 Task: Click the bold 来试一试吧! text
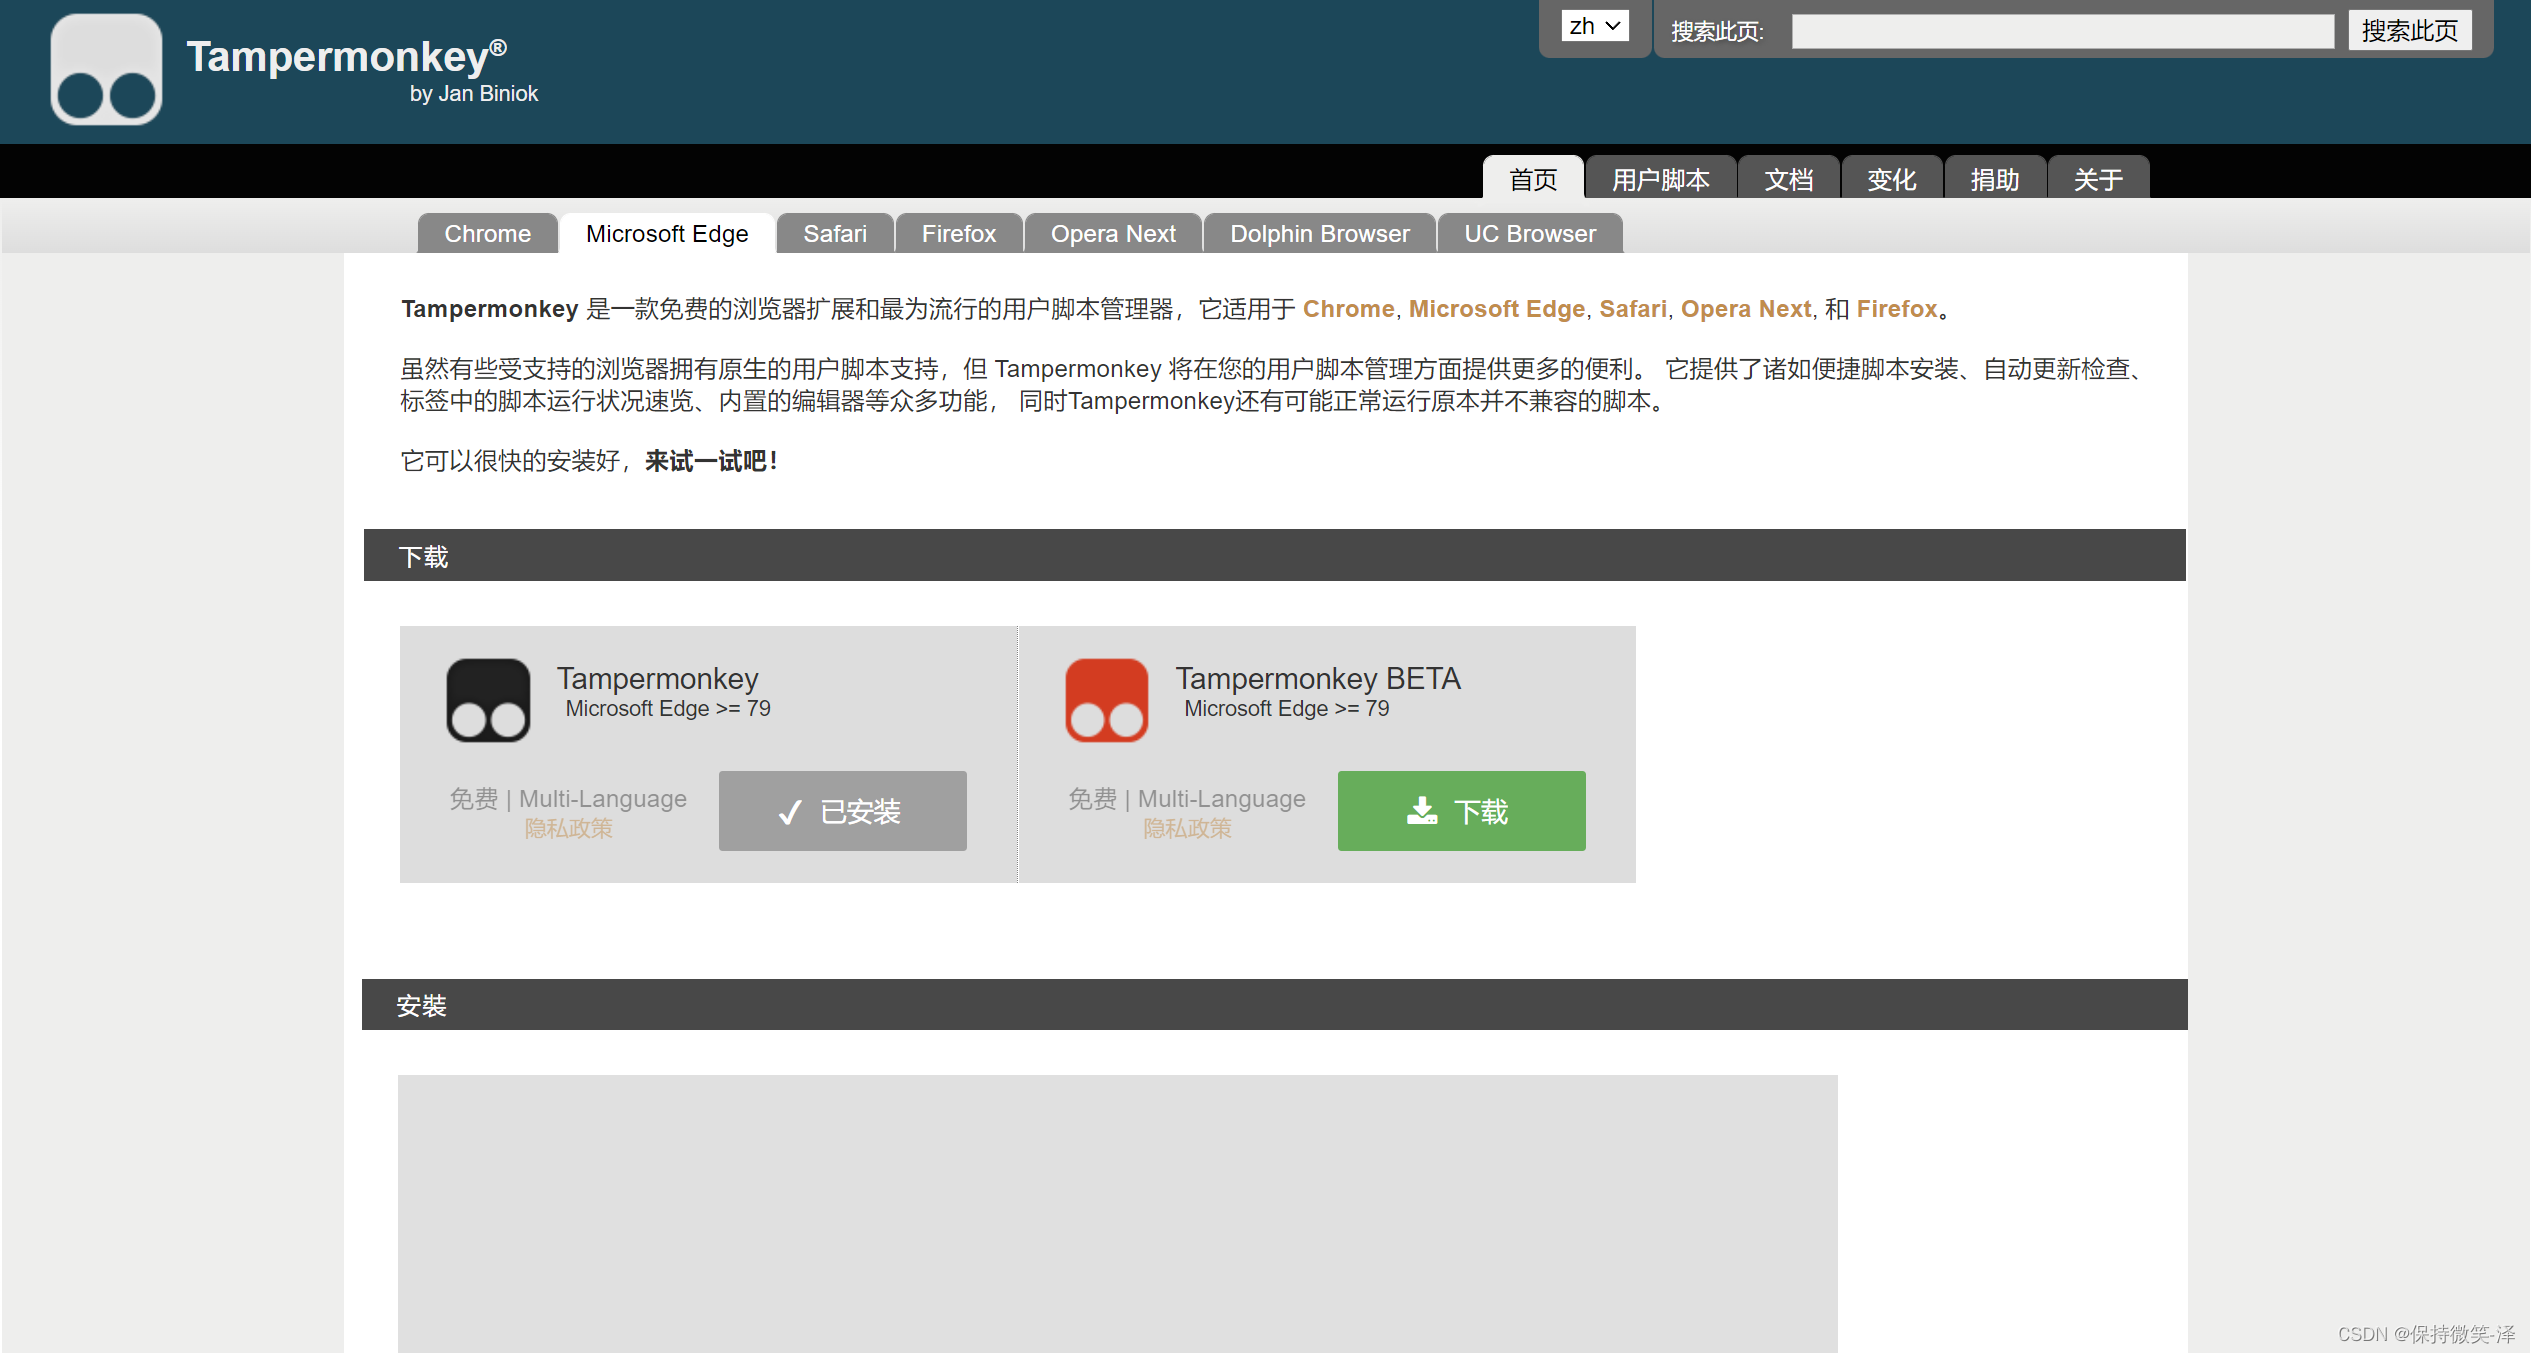tap(712, 461)
